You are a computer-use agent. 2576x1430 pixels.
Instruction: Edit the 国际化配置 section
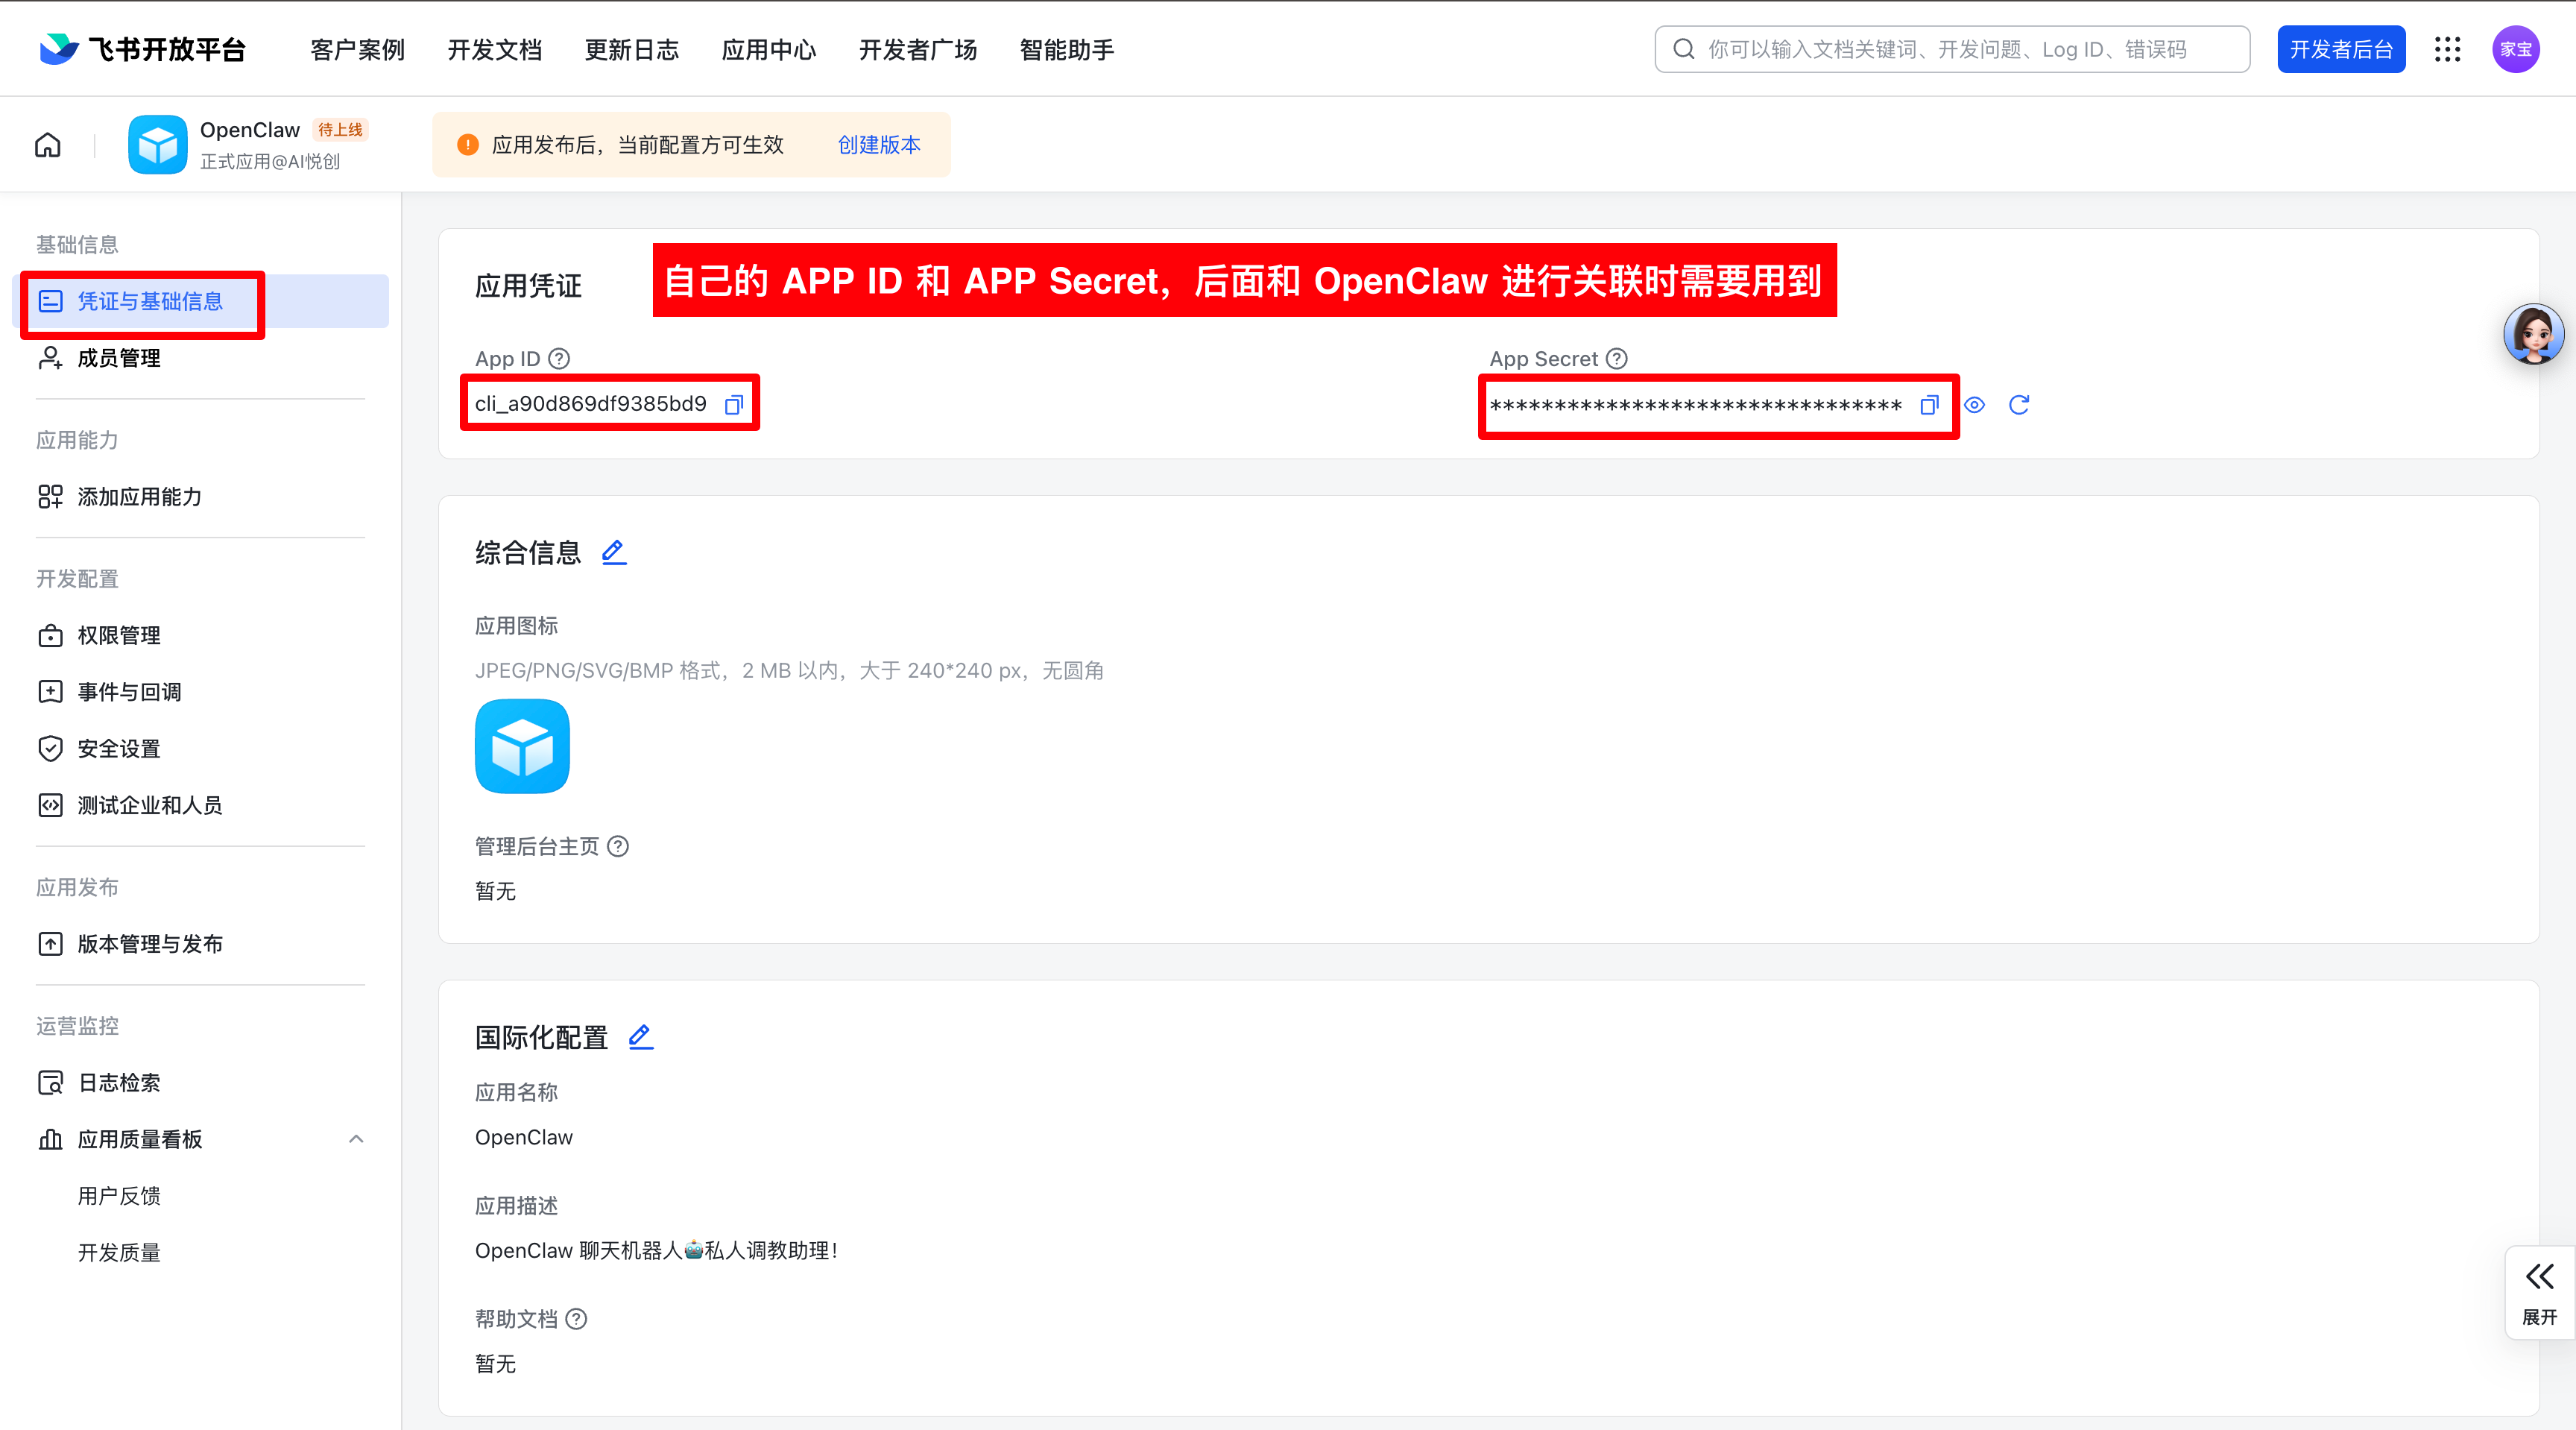[641, 1037]
